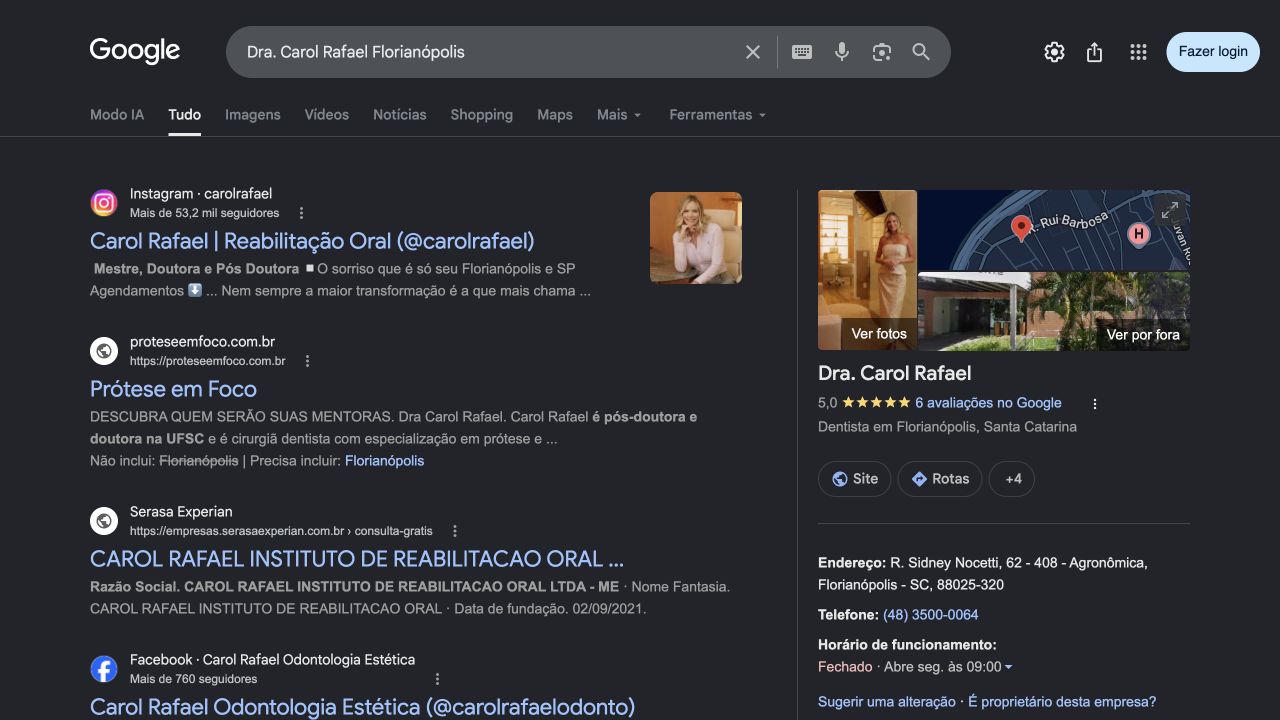
Task: Click the share icon in header
Action: click(1095, 52)
